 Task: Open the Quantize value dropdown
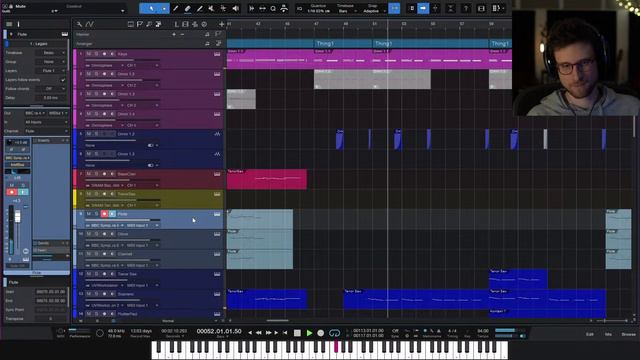point(319,11)
